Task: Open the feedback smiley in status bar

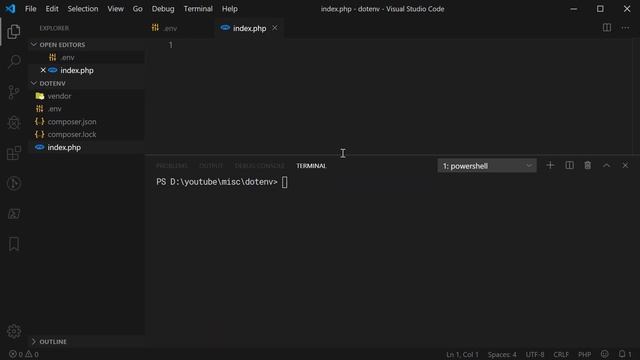Action: tap(604, 354)
